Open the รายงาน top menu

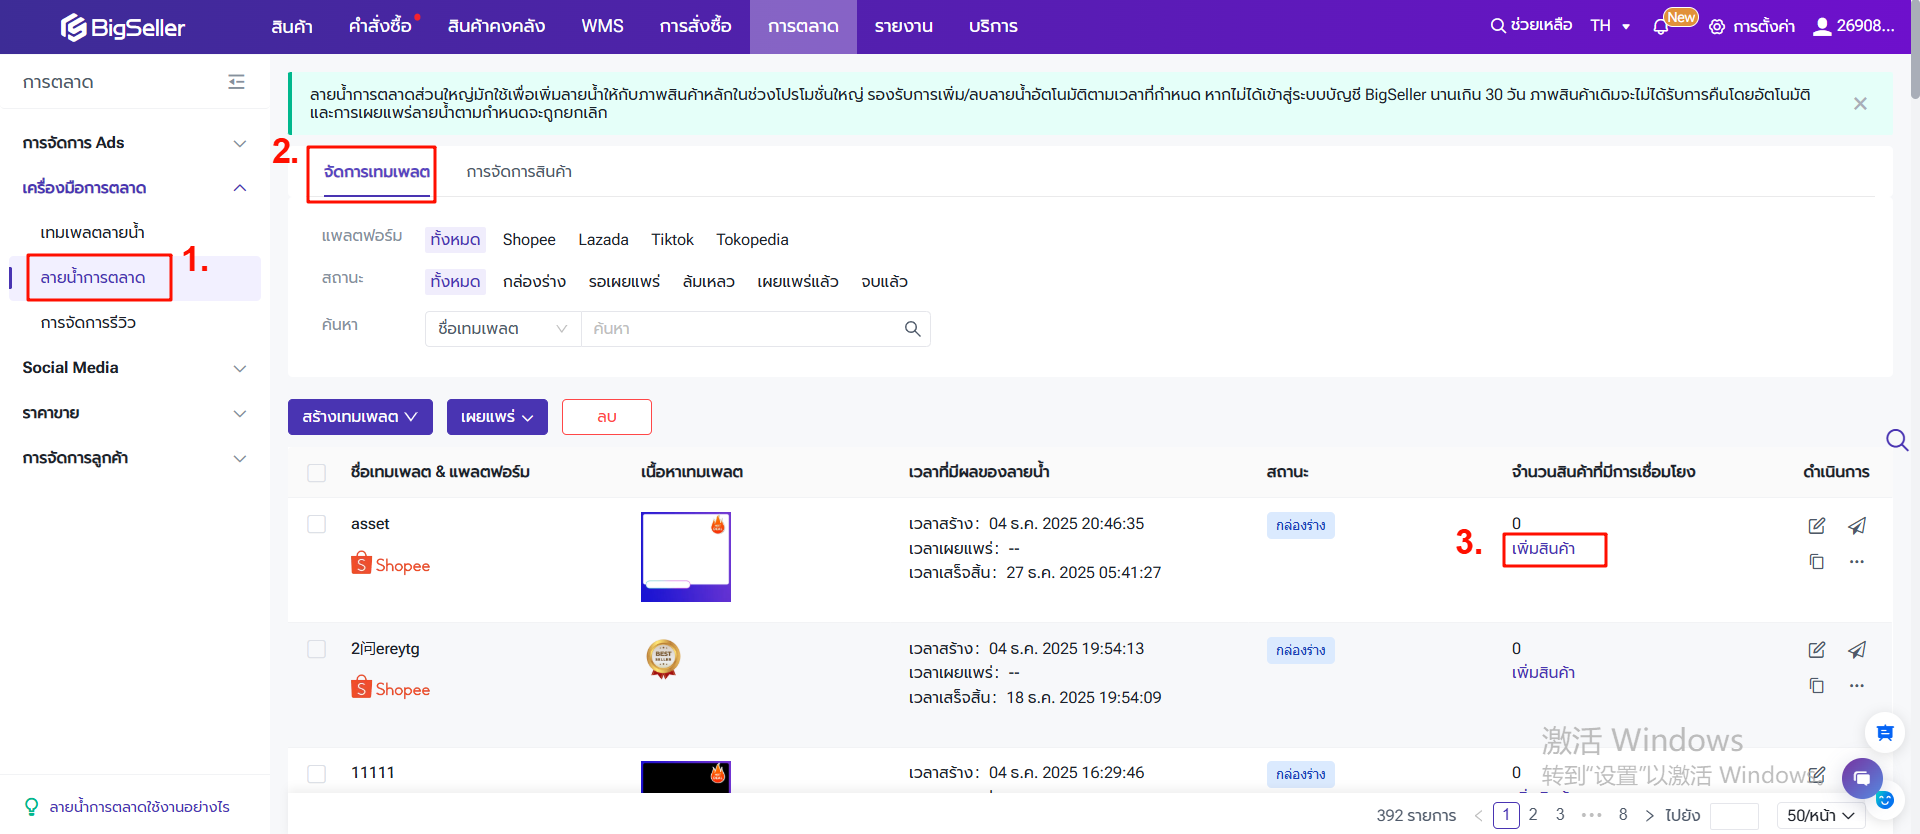(x=903, y=27)
